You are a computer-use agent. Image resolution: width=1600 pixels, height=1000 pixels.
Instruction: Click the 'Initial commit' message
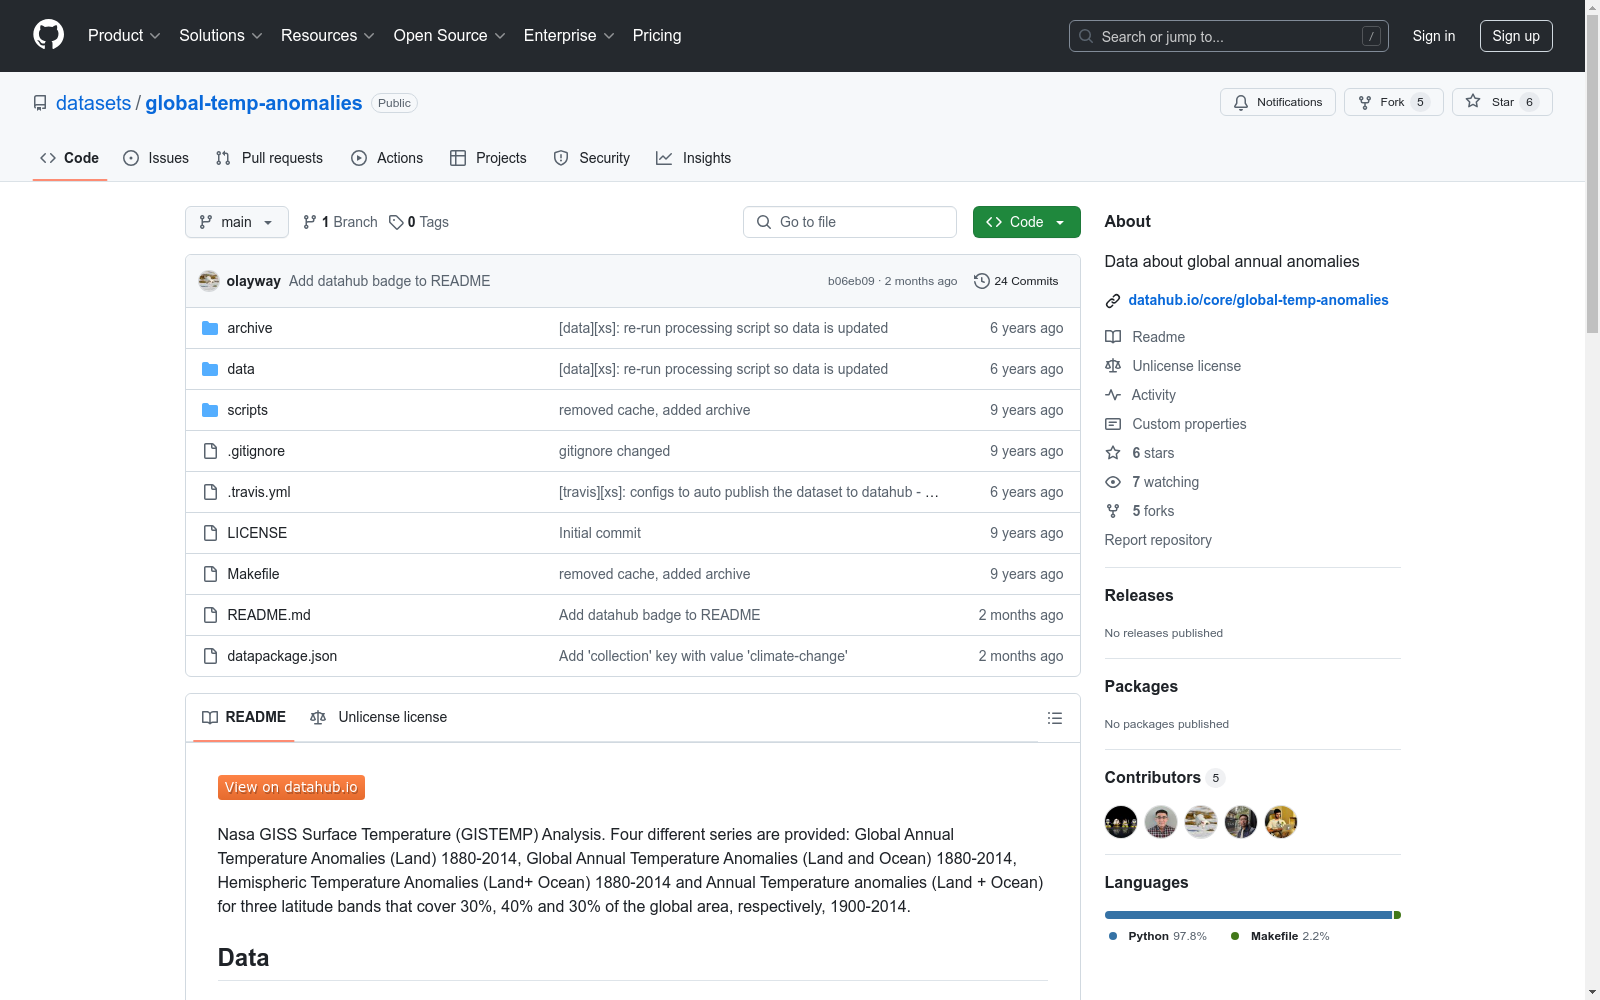[600, 533]
